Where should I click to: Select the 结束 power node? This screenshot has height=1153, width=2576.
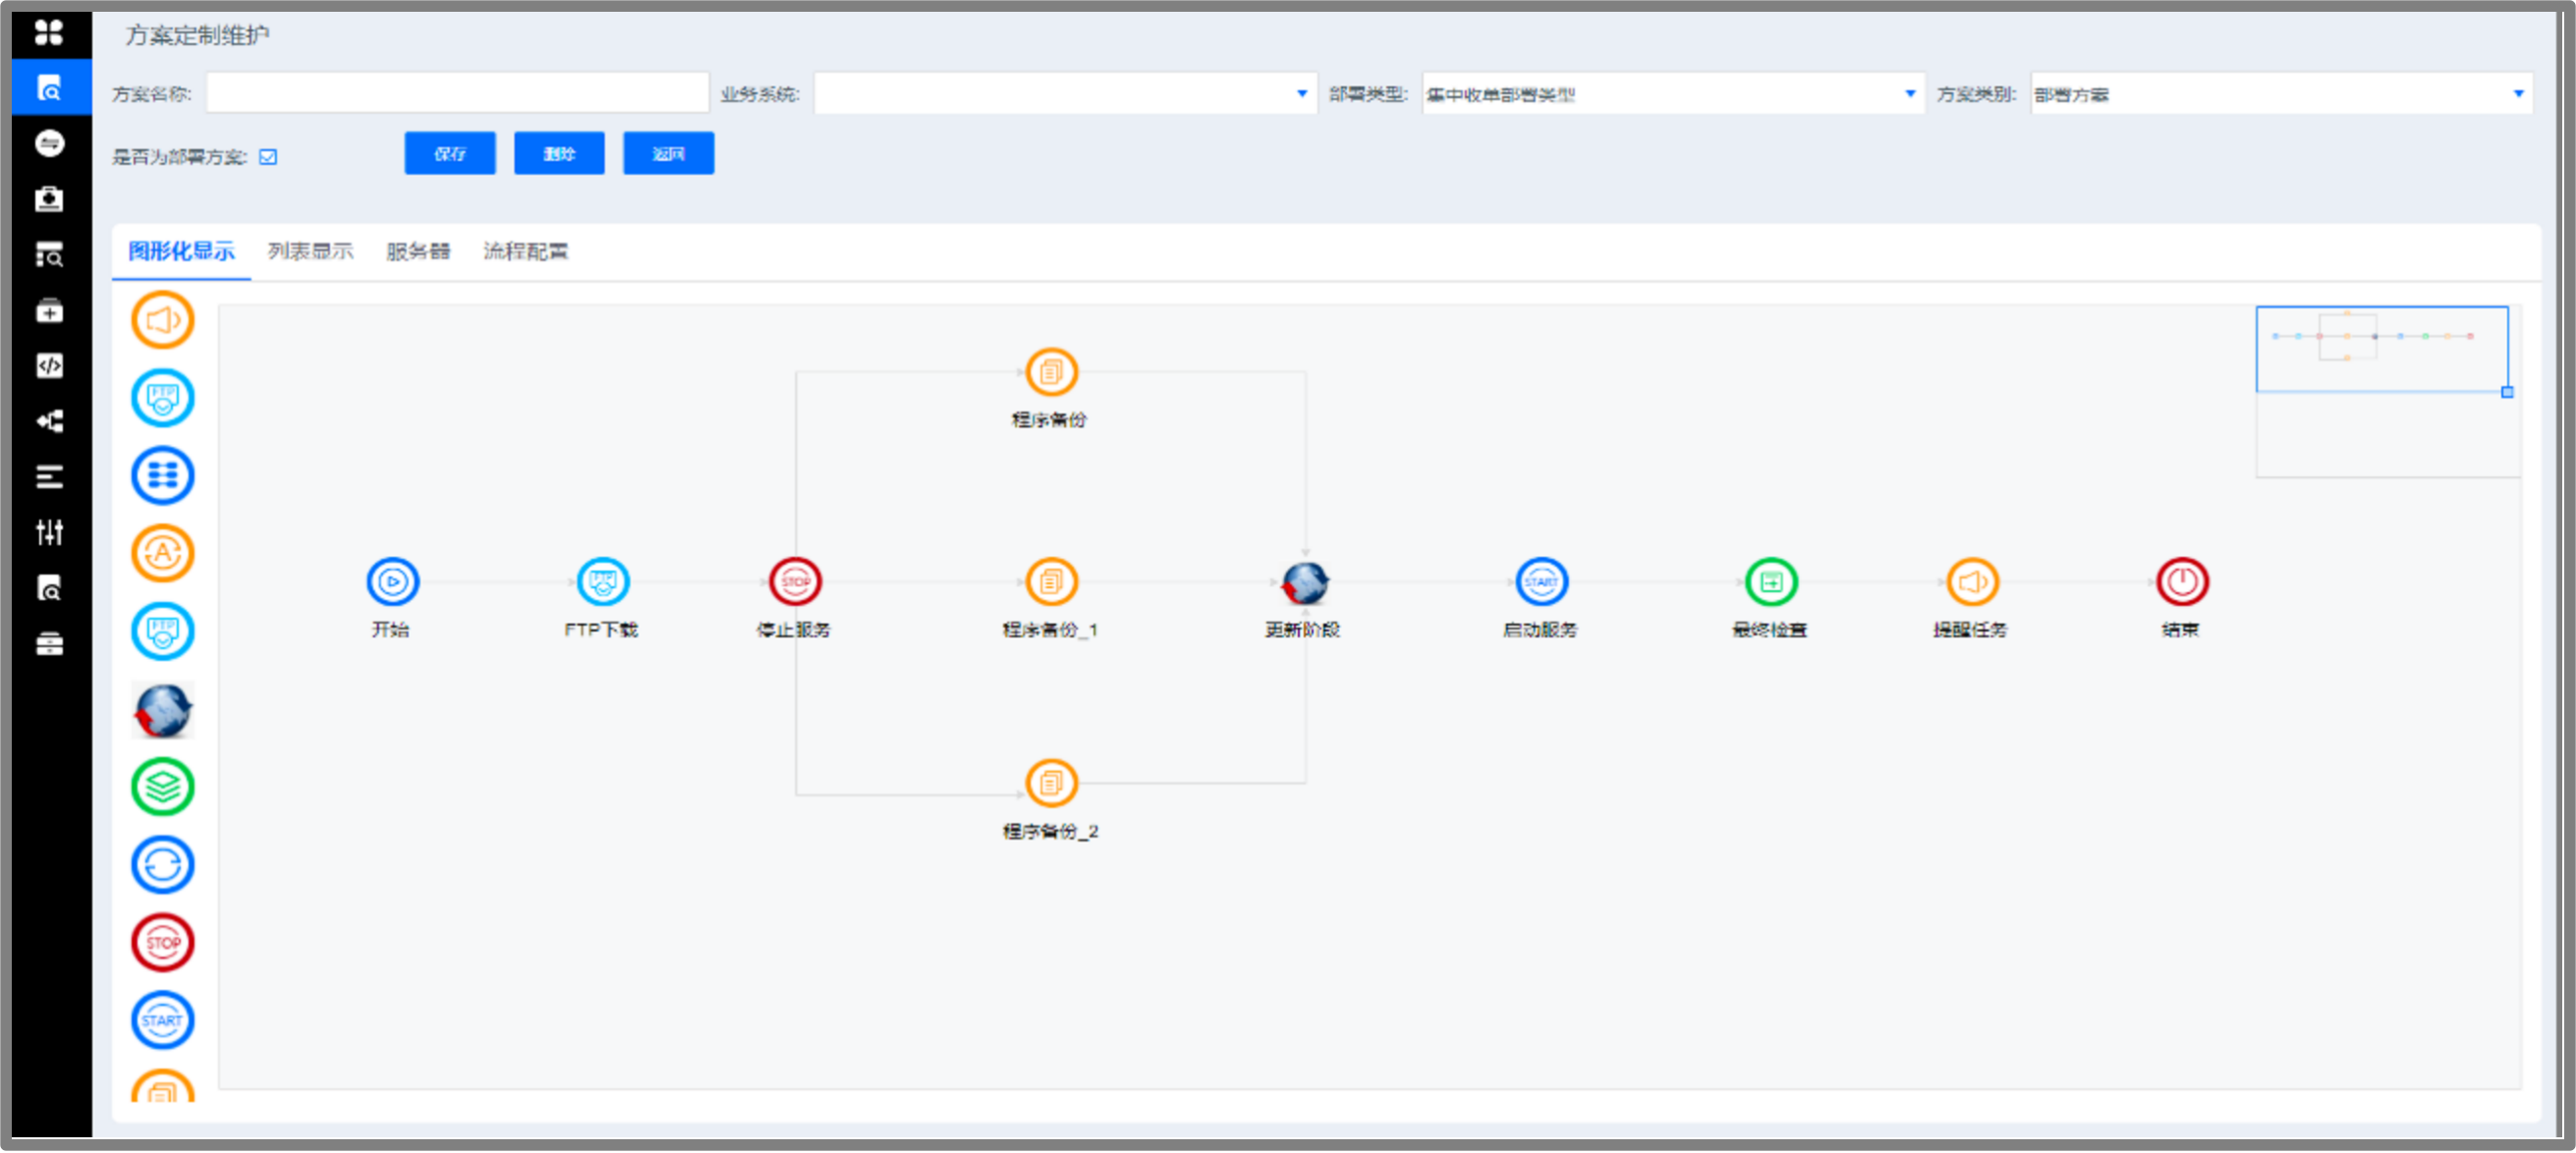pos(2181,581)
